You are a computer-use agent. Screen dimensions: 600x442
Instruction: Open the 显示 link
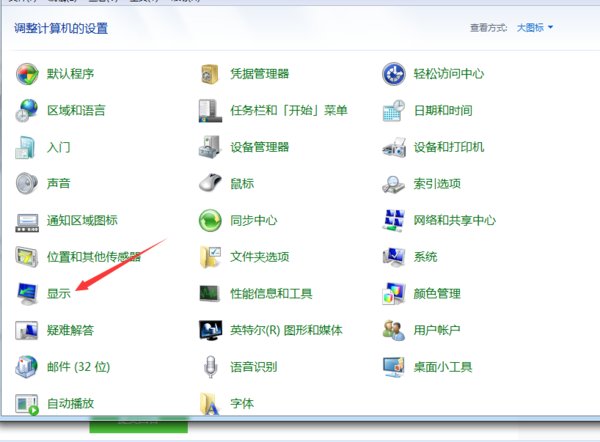[59, 294]
